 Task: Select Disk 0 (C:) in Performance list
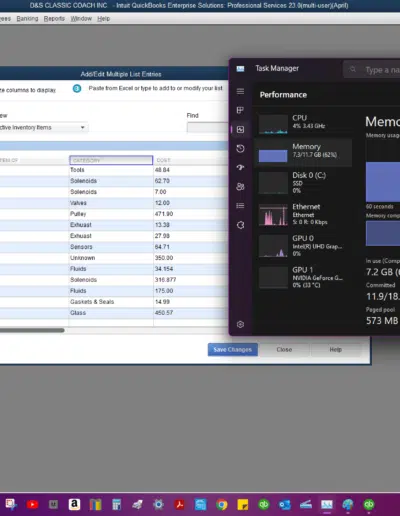click(303, 182)
